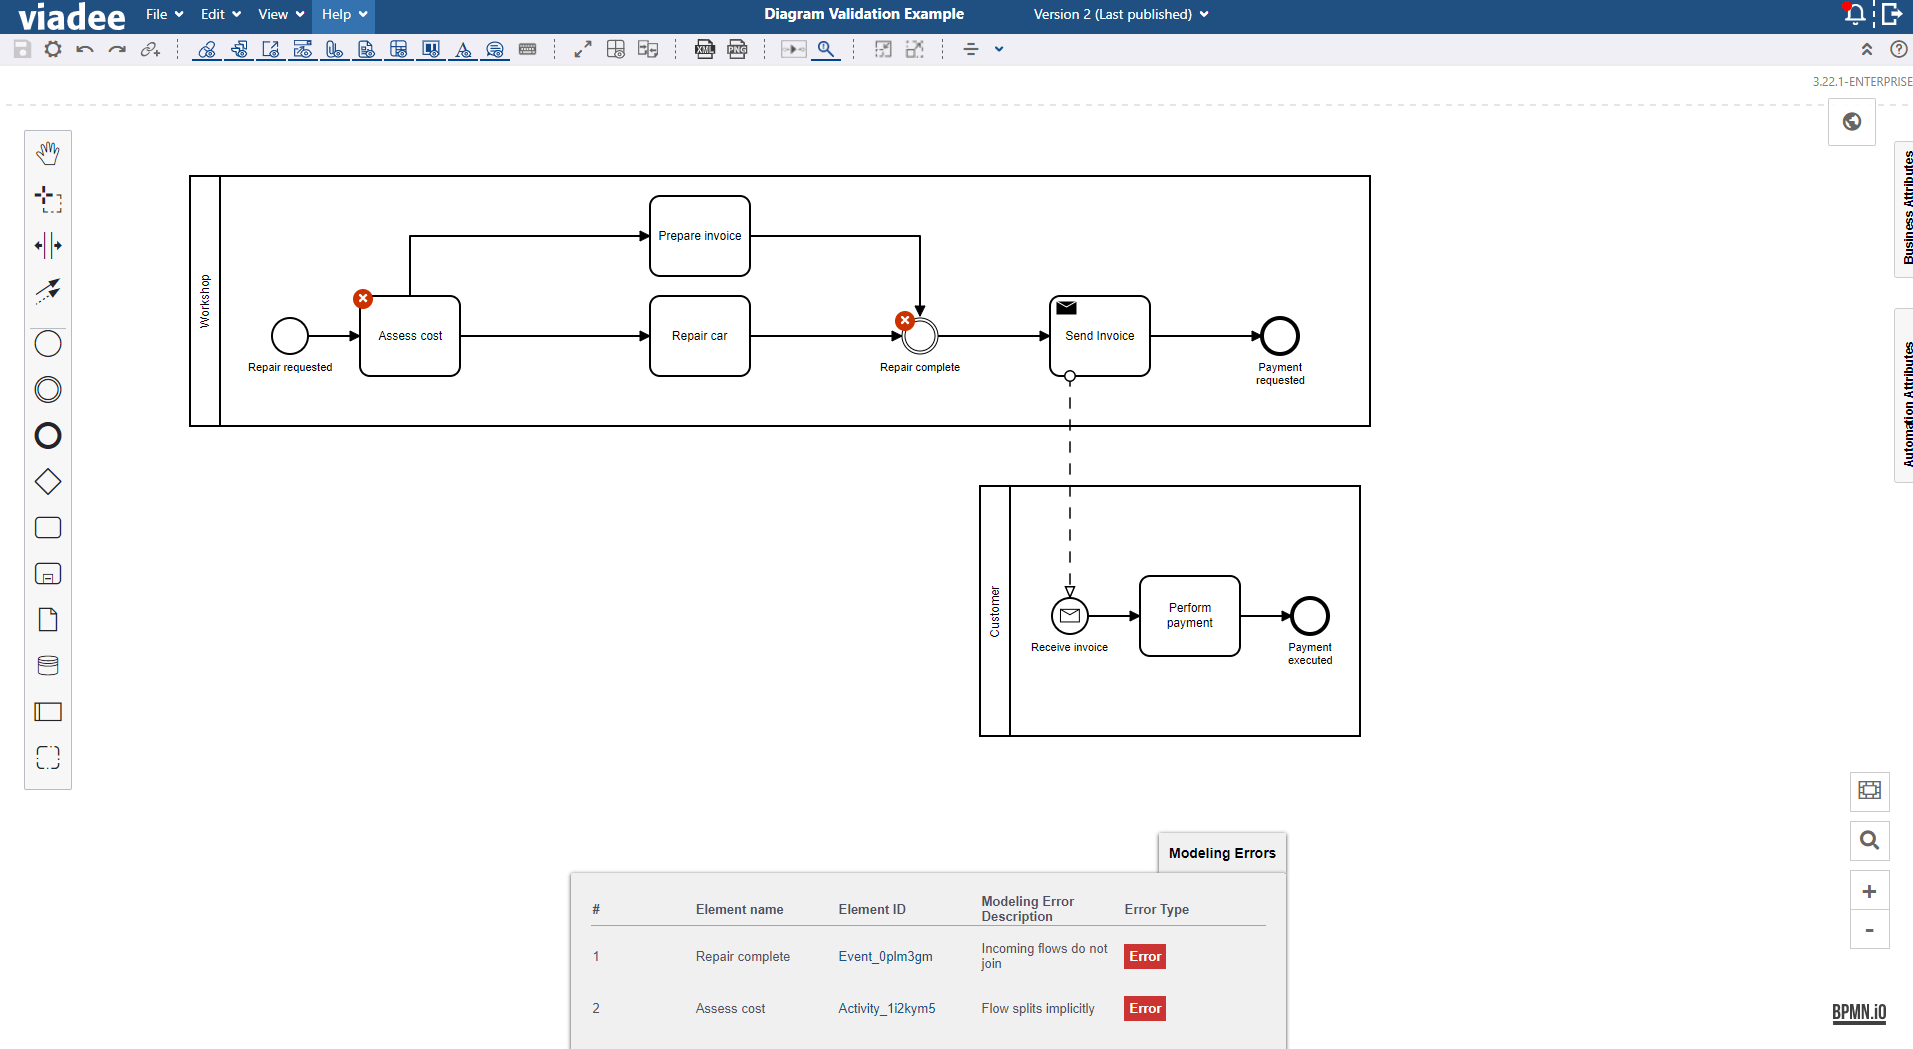
Task: Zoom out with minus button
Action: coord(1869,930)
